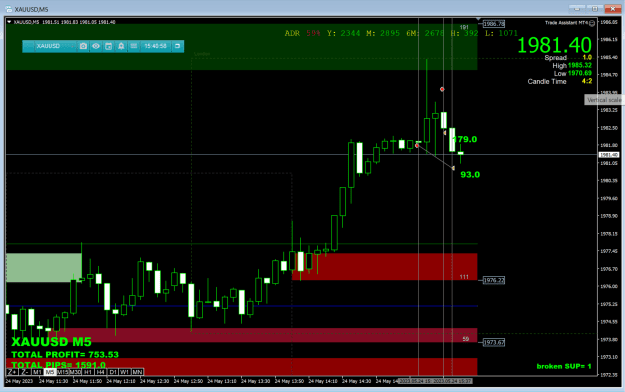Click the blank left grip of the teal toolbar
Viewport: 625px width, 392px height.
(28, 46)
